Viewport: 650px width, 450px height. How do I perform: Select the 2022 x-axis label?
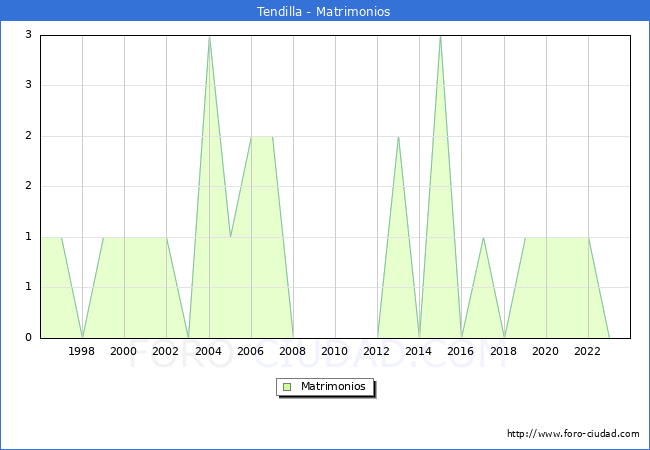[588, 351]
